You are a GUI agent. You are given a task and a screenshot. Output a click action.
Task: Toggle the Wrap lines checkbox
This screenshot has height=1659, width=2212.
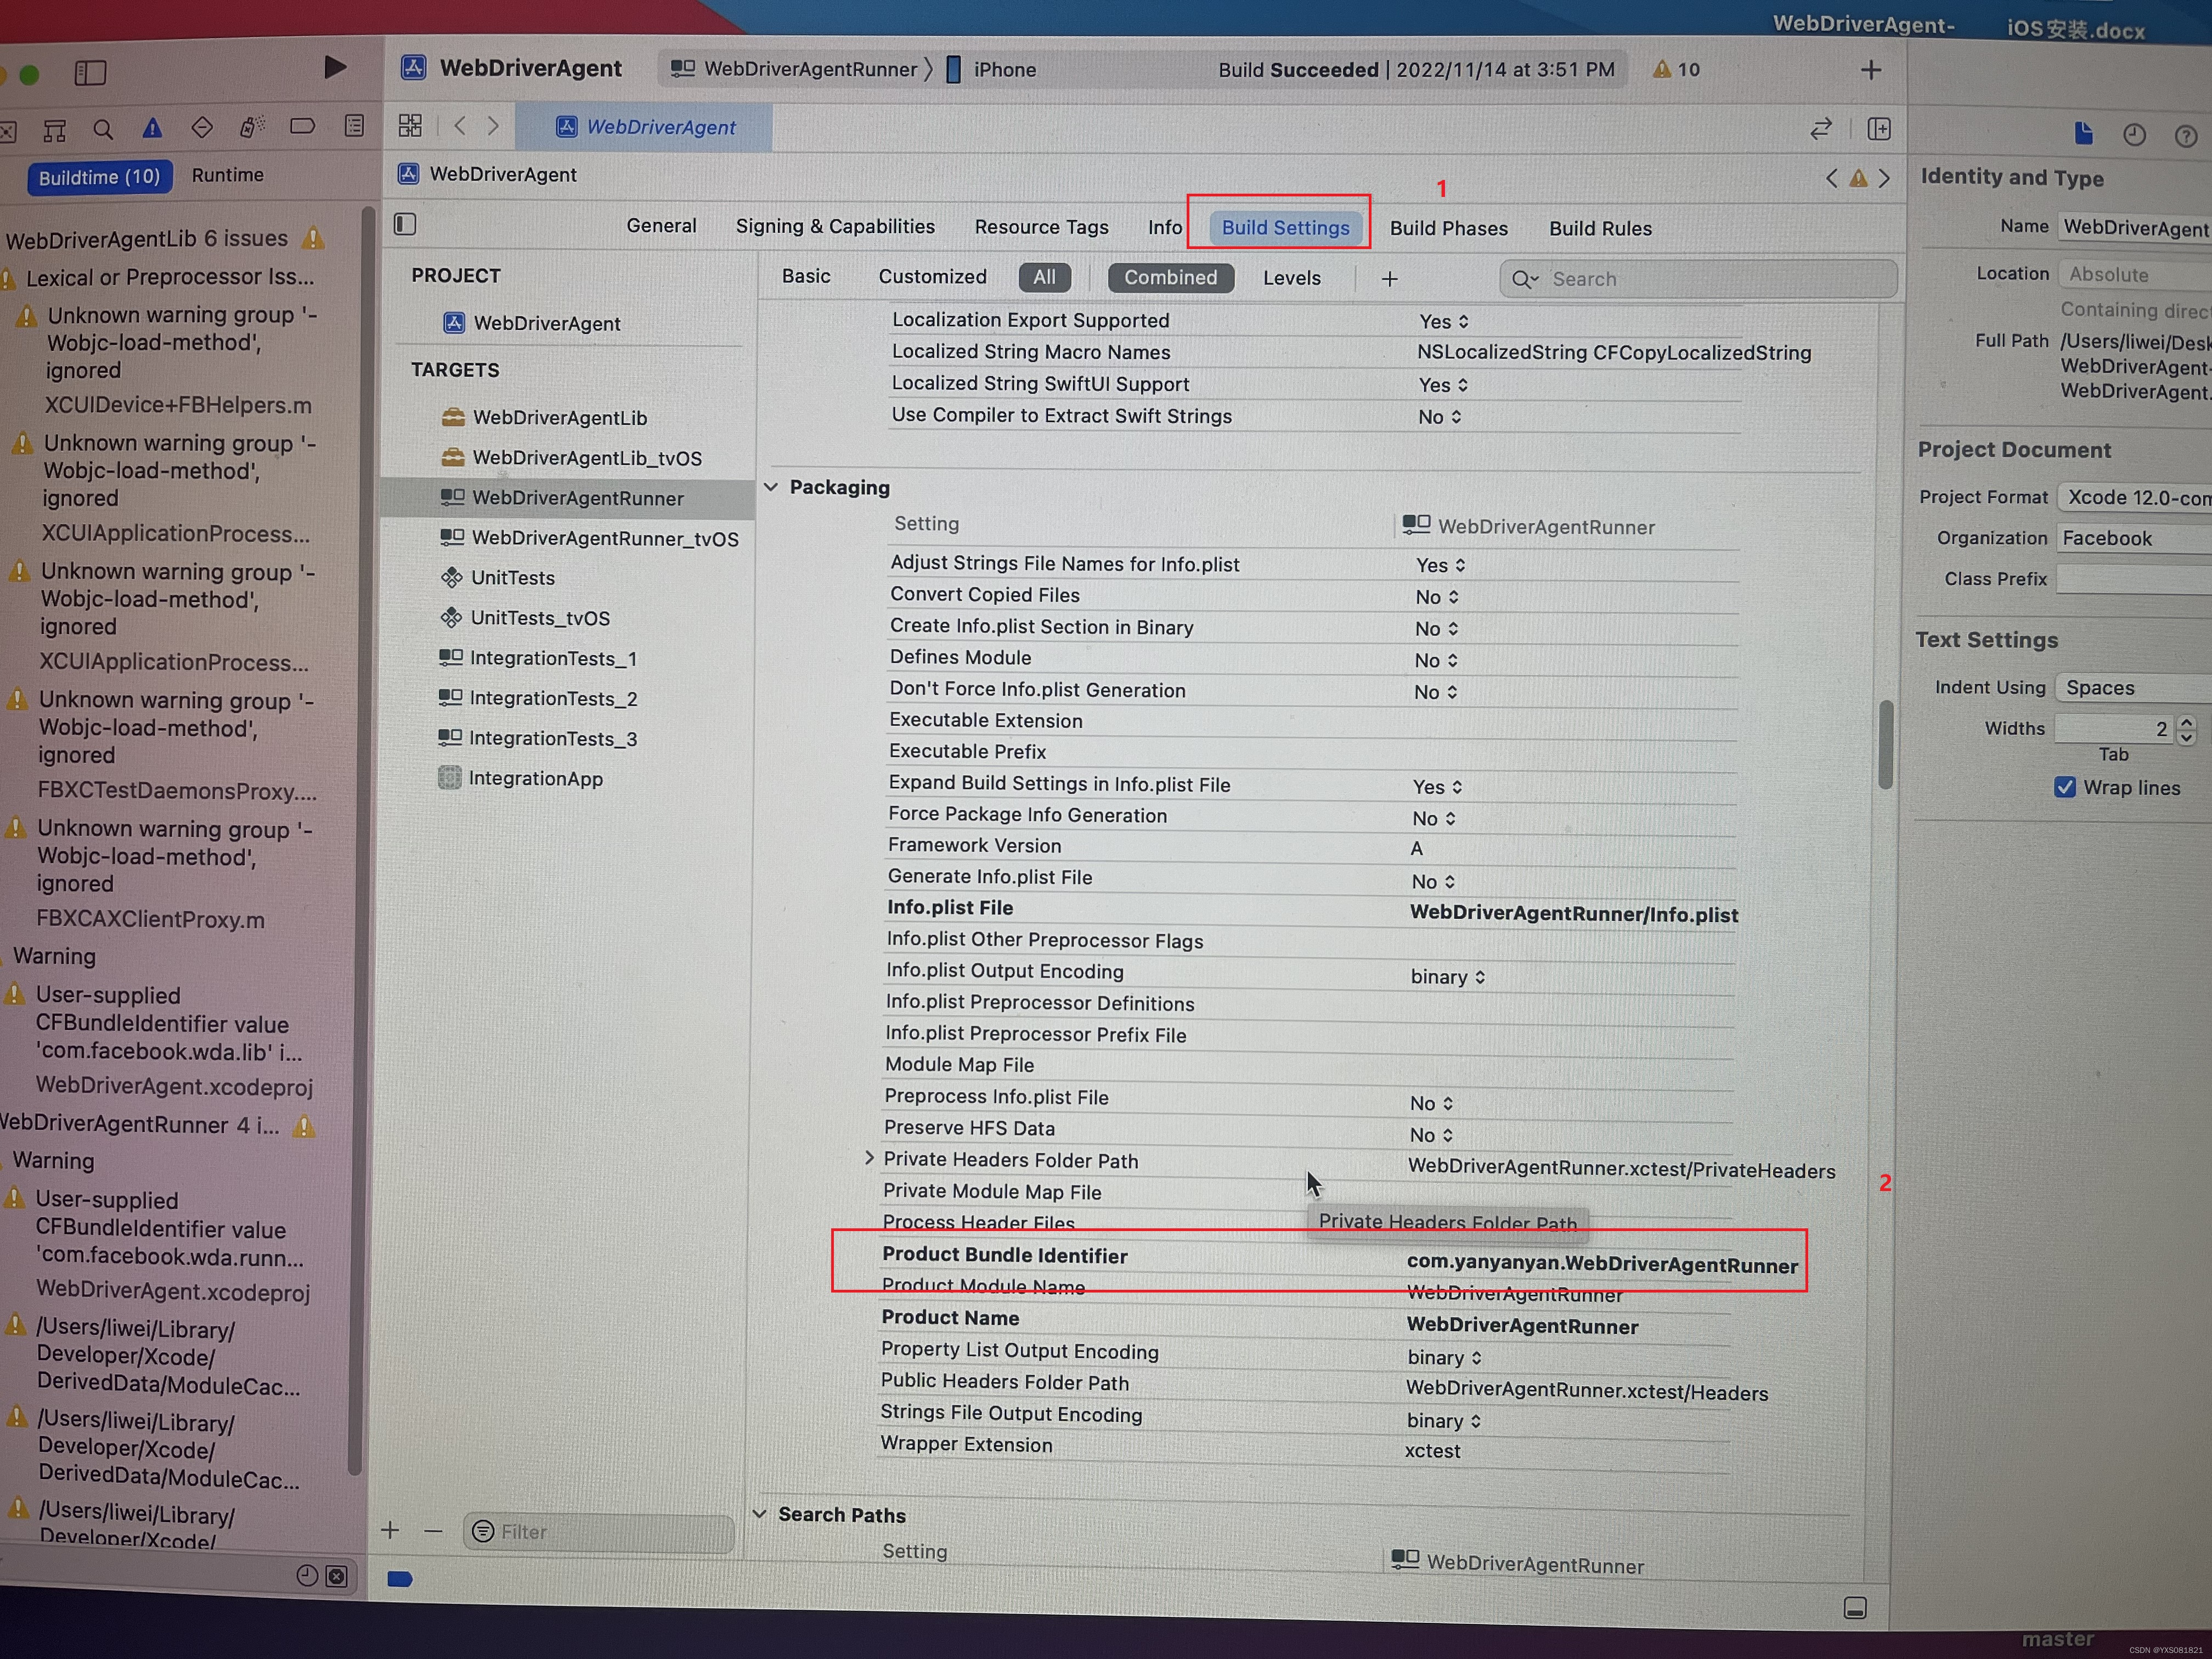pyautogui.click(x=2065, y=787)
